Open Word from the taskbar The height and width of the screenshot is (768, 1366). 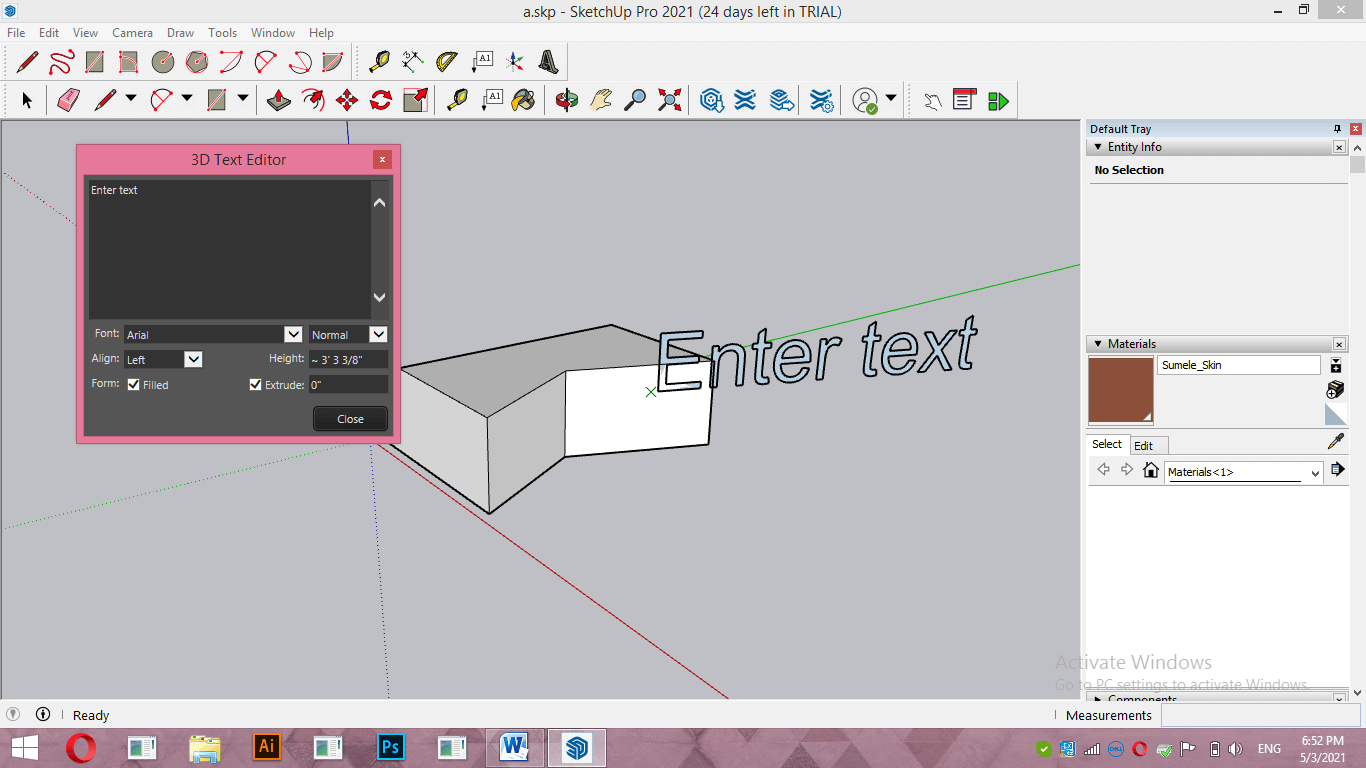click(x=514, y=747)
